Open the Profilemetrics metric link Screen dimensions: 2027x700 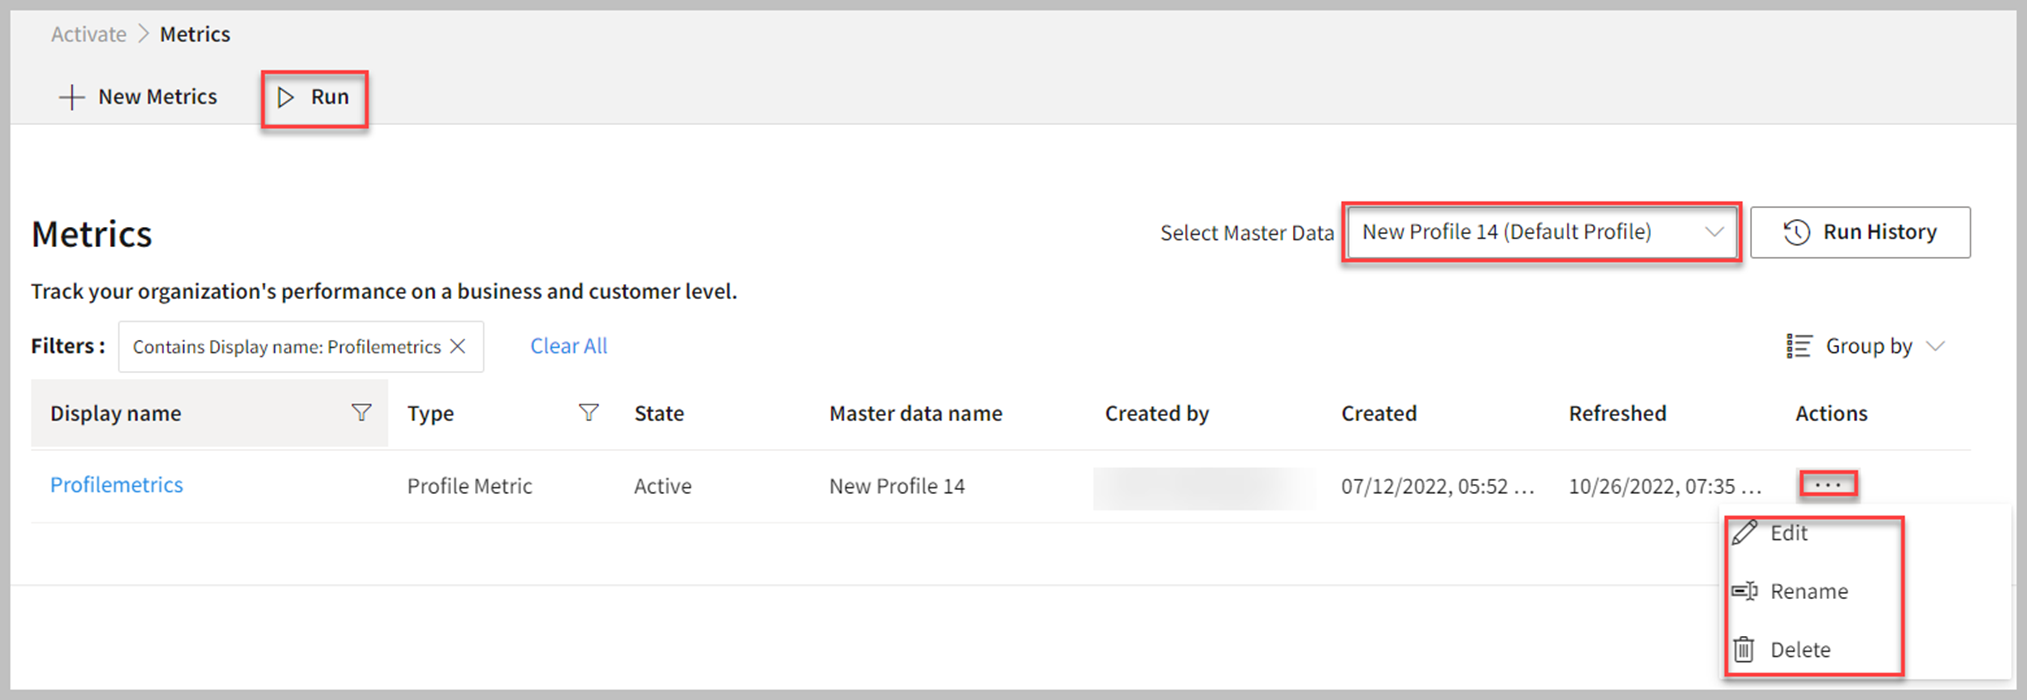117,485
